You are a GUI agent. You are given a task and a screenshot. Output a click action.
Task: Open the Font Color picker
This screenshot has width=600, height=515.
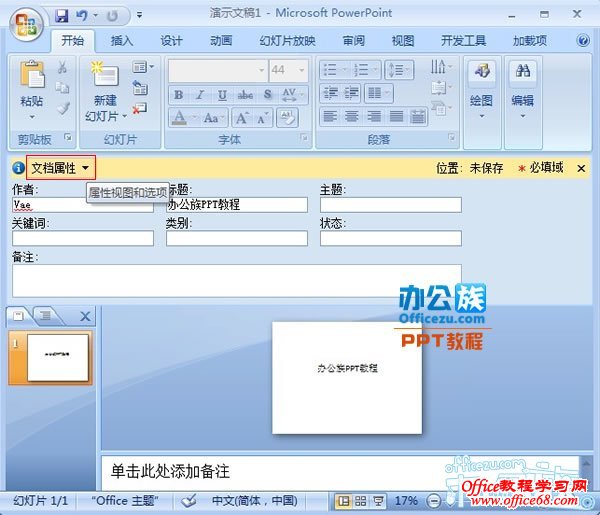click(183, 117)
